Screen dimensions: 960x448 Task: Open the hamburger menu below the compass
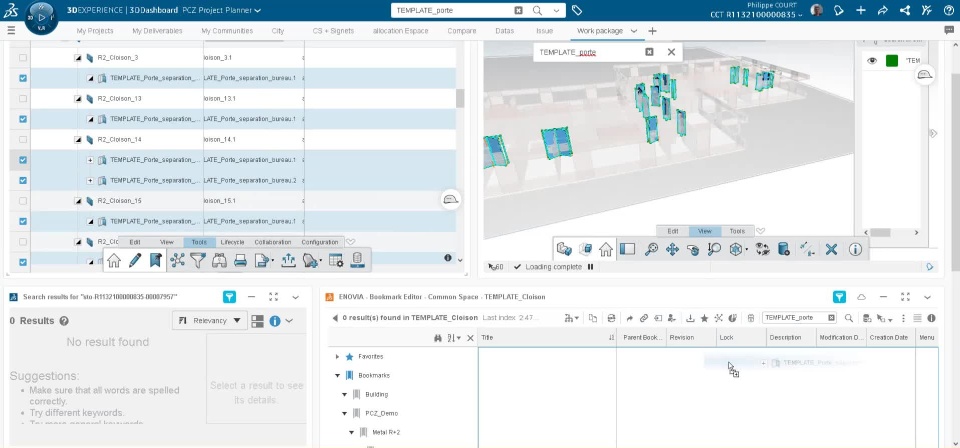click(x=11, y=30)
